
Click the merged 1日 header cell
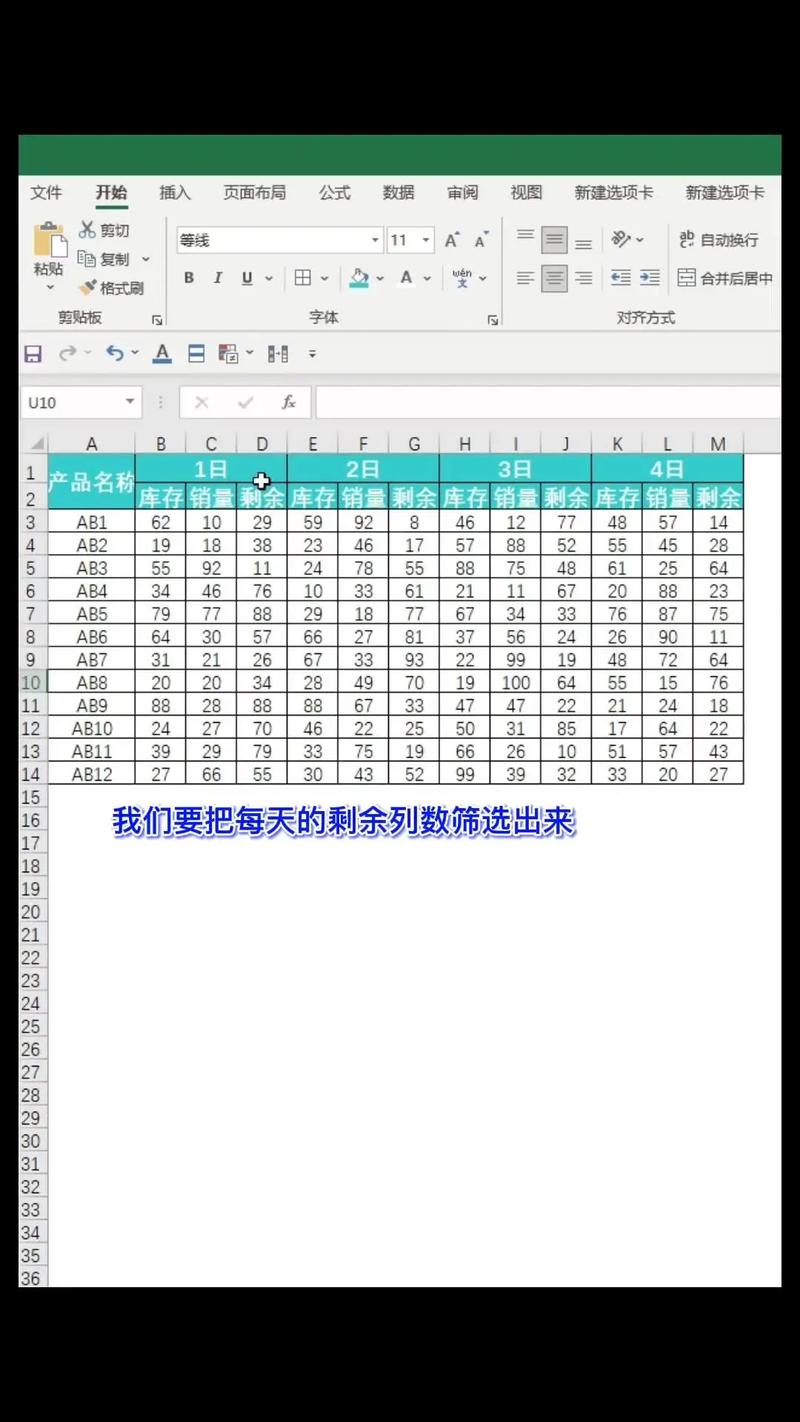click(x=211, y=468)
